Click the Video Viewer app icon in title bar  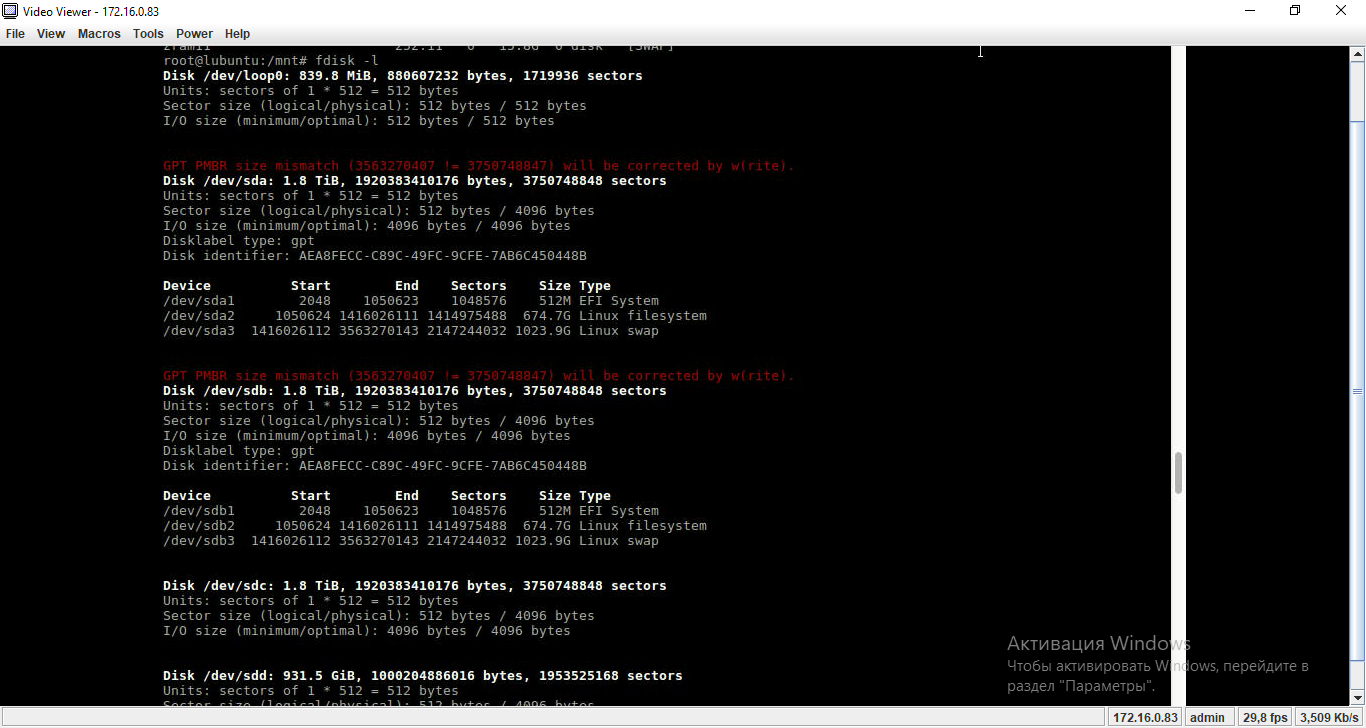coord(11,11)
